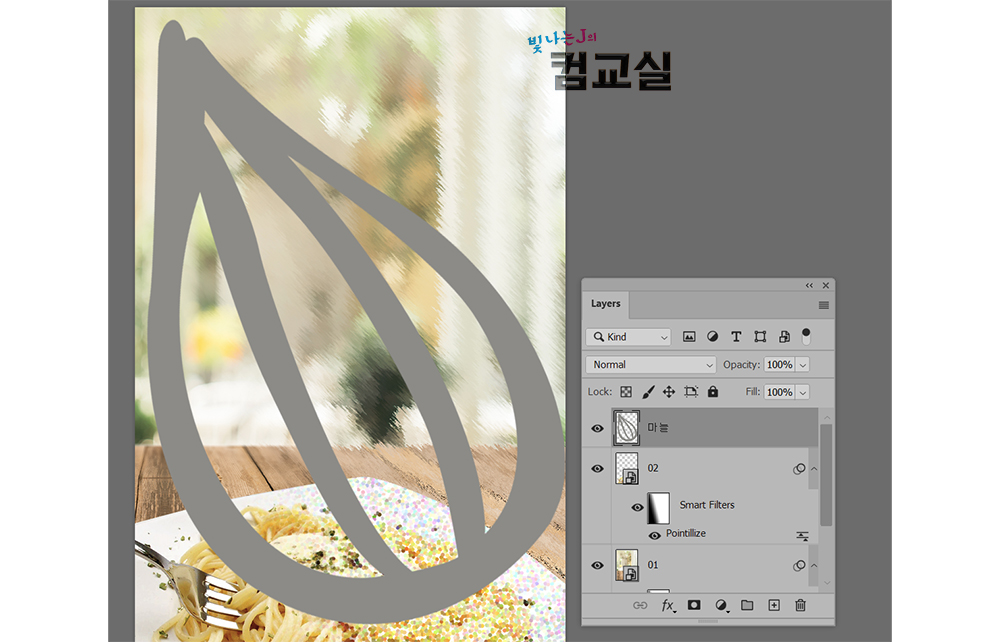Toggle Pointillize filter visibility
This screenshot has height=642, width=1000.
654,536
